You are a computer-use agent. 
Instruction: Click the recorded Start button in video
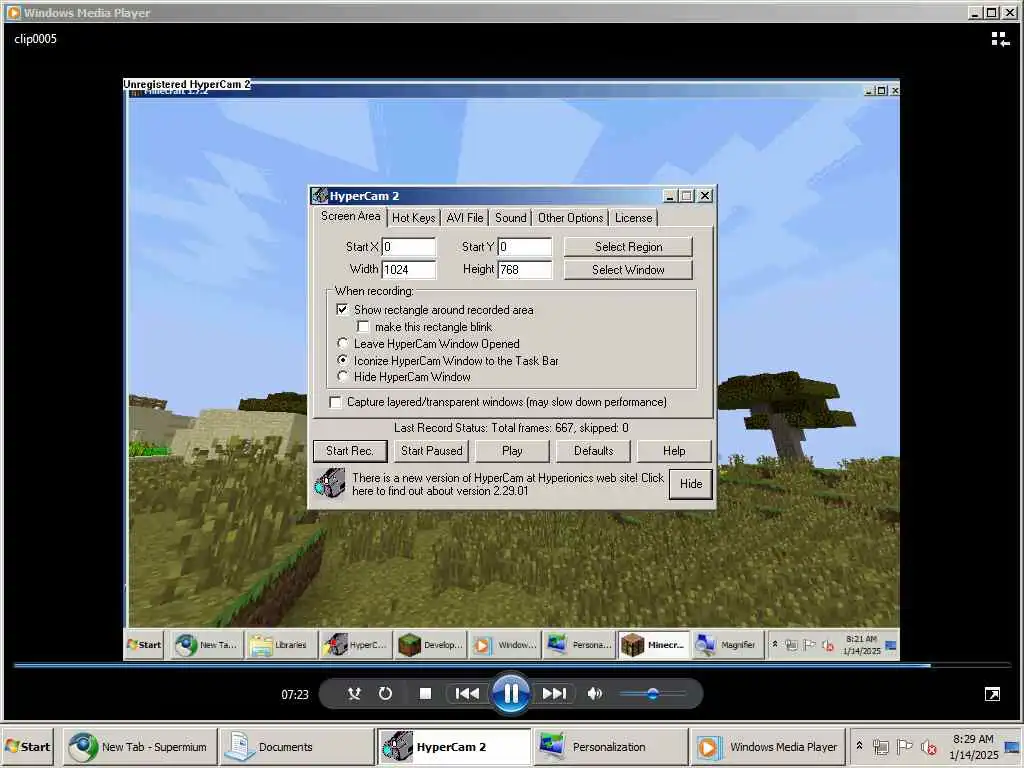144,645
